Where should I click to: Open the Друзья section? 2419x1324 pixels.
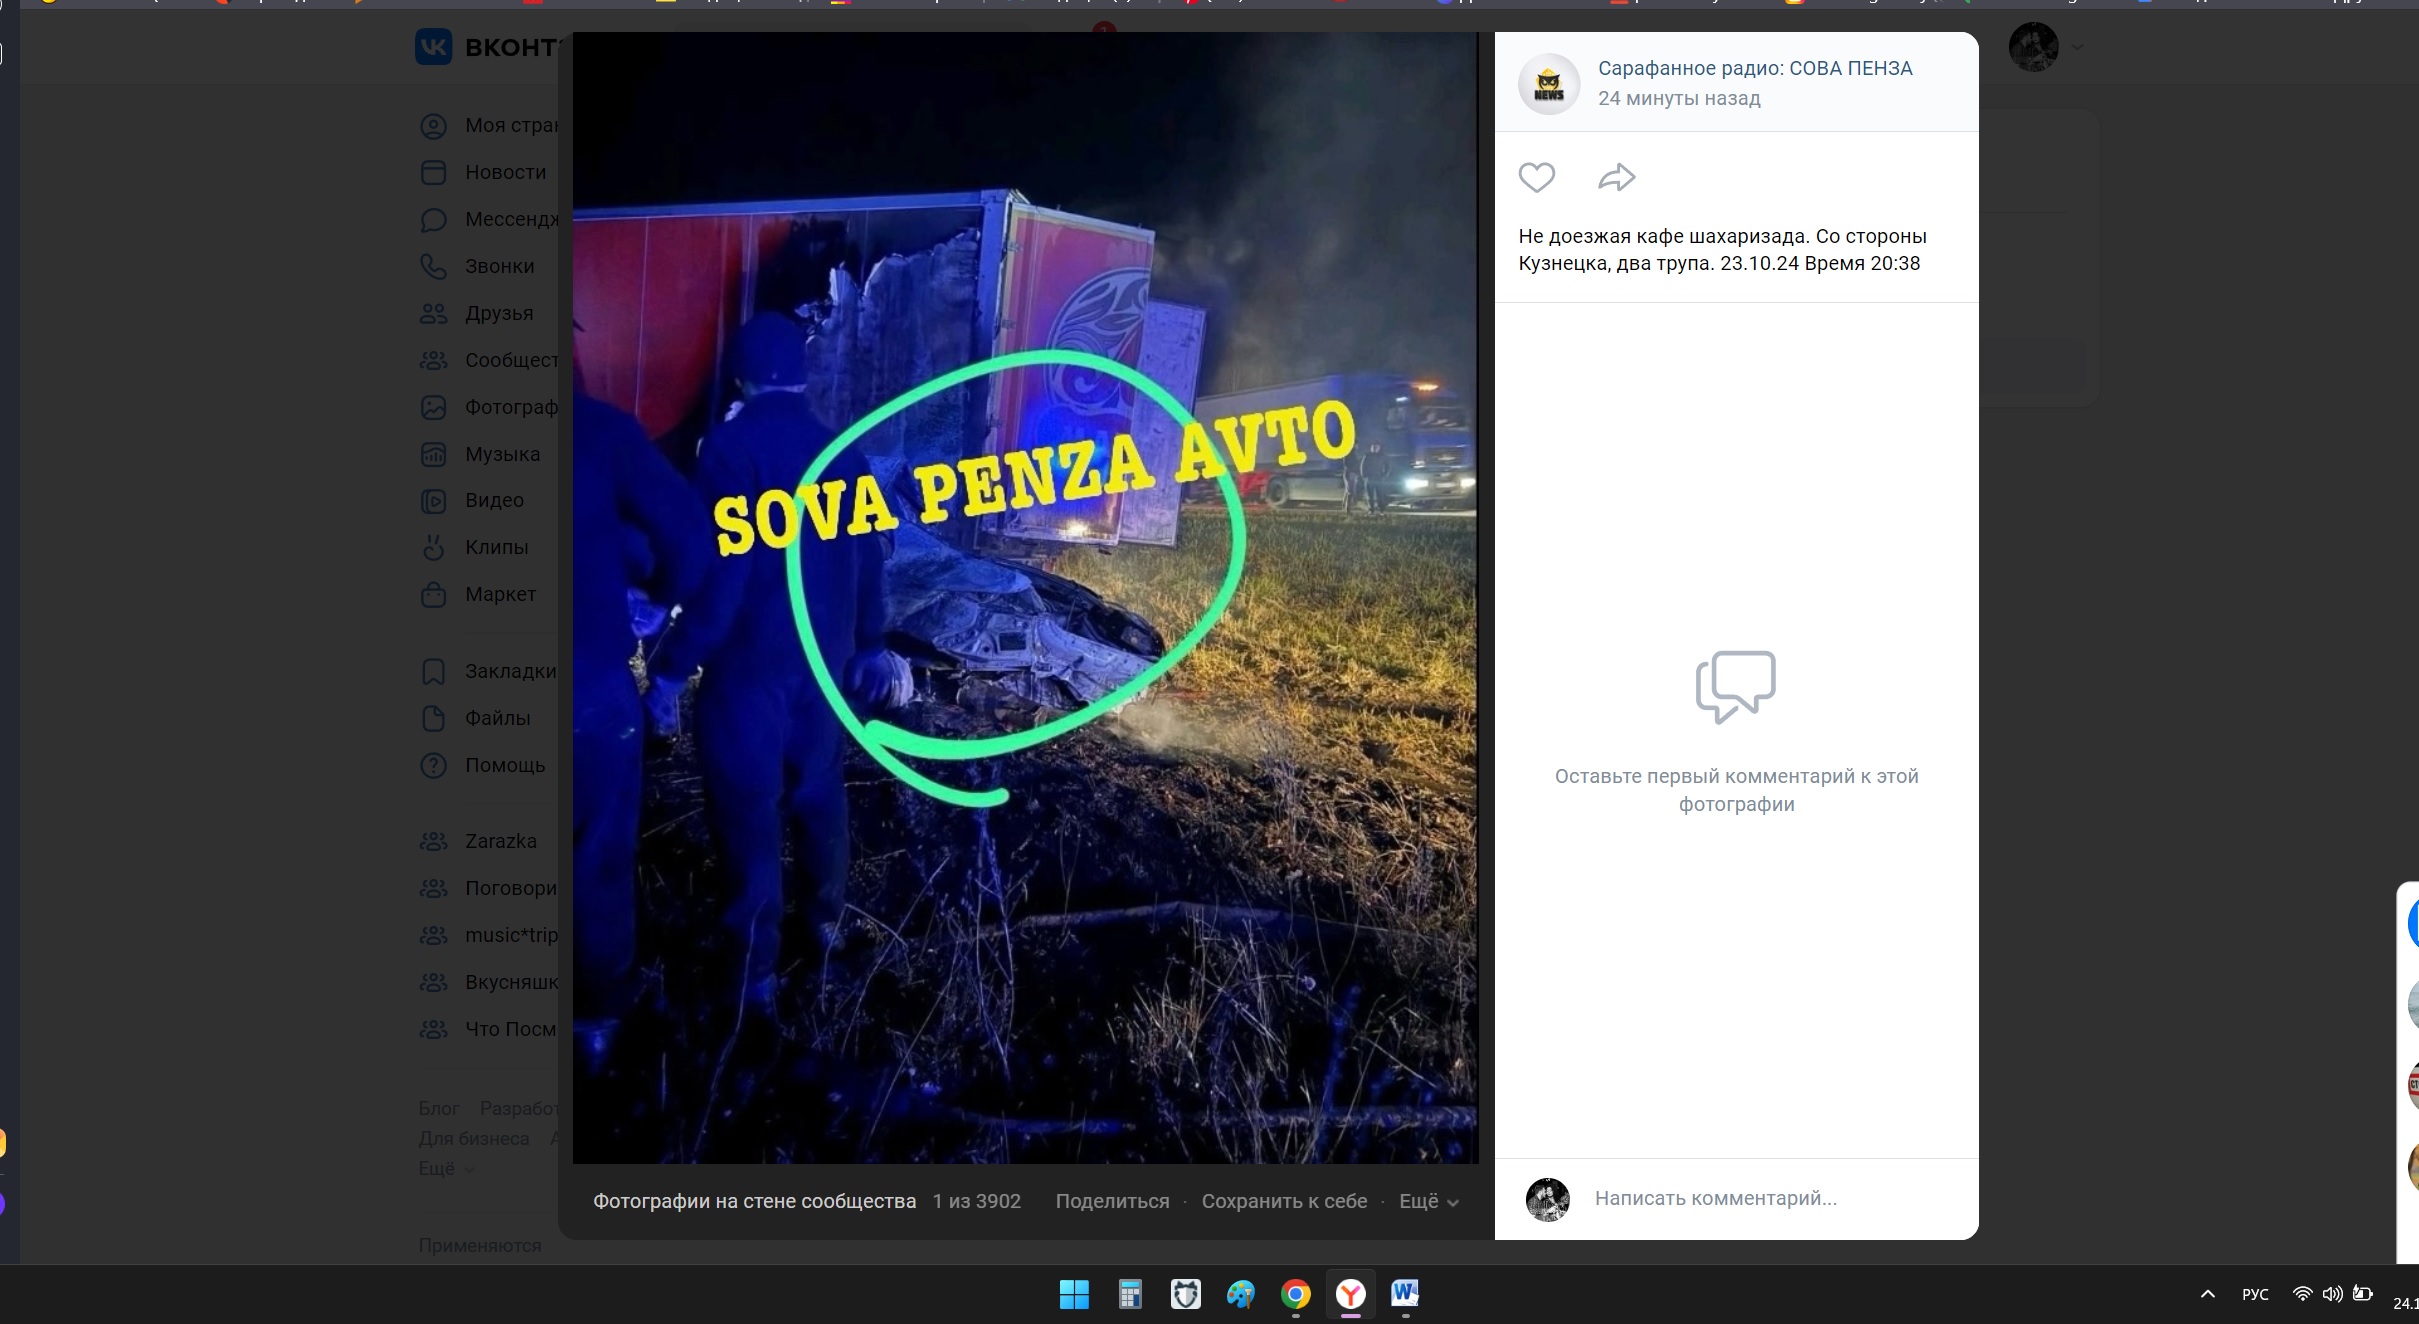click(433, 313)
